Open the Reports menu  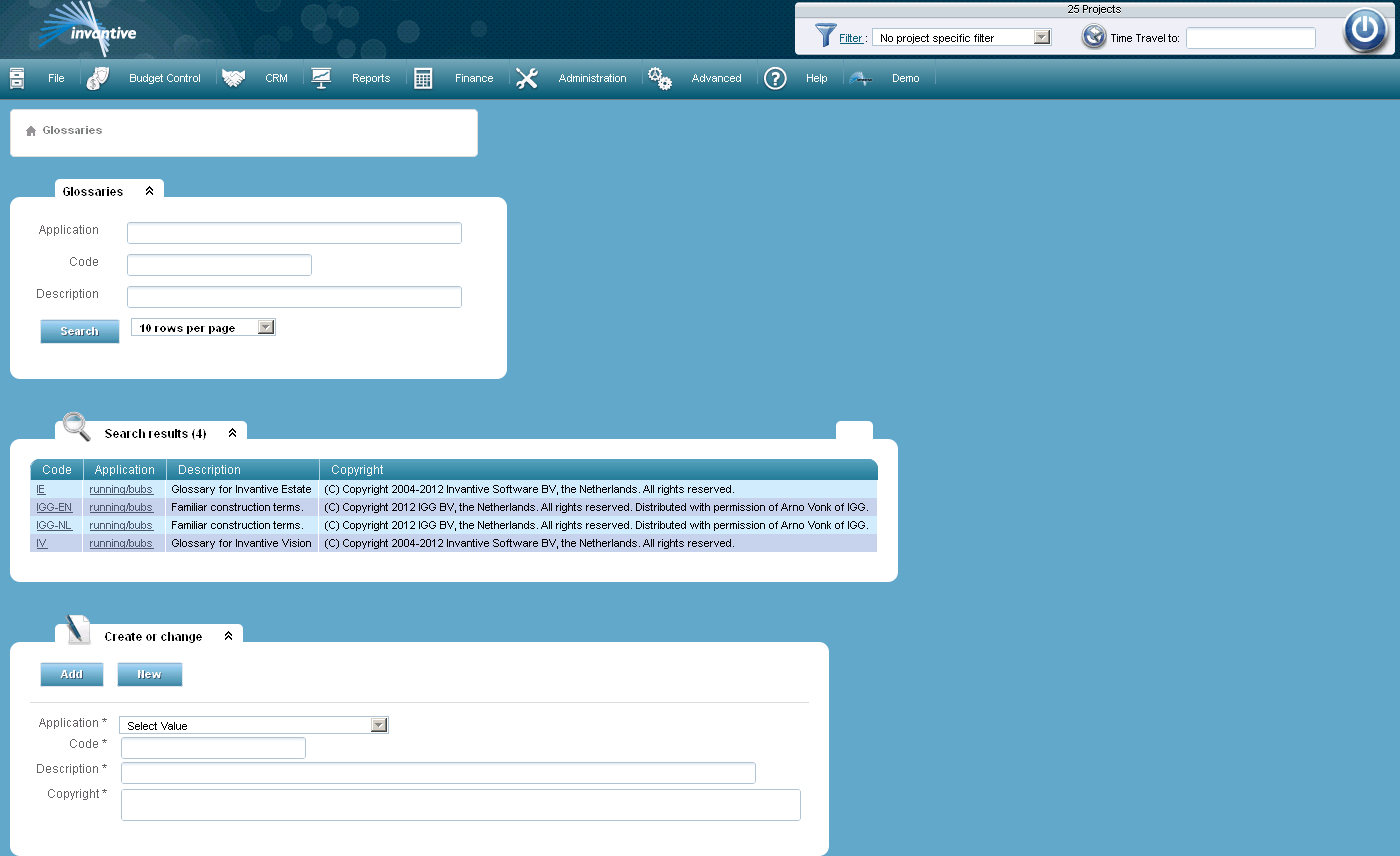point(370,78)
